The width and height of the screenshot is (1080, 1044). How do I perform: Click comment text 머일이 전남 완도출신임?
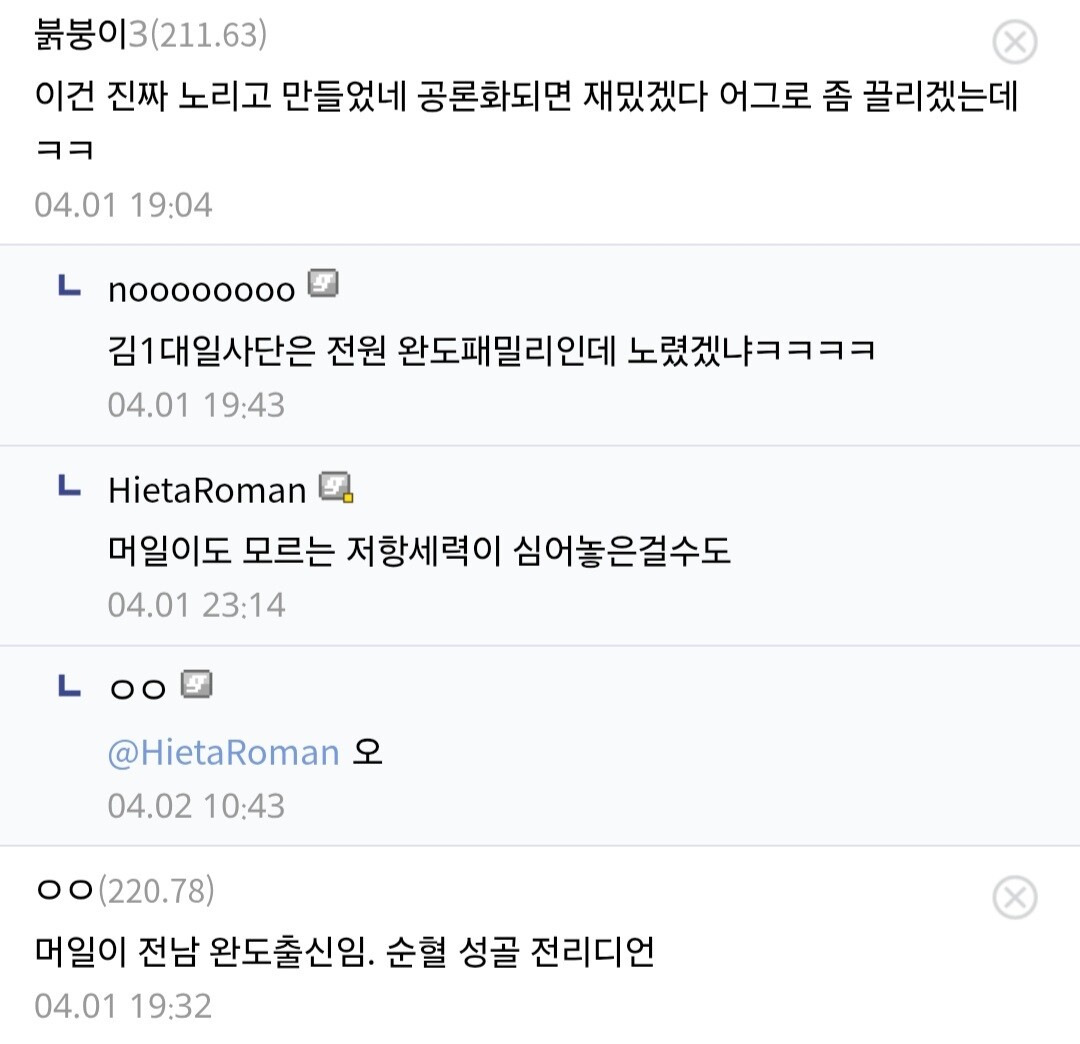[x=344, y=952]
